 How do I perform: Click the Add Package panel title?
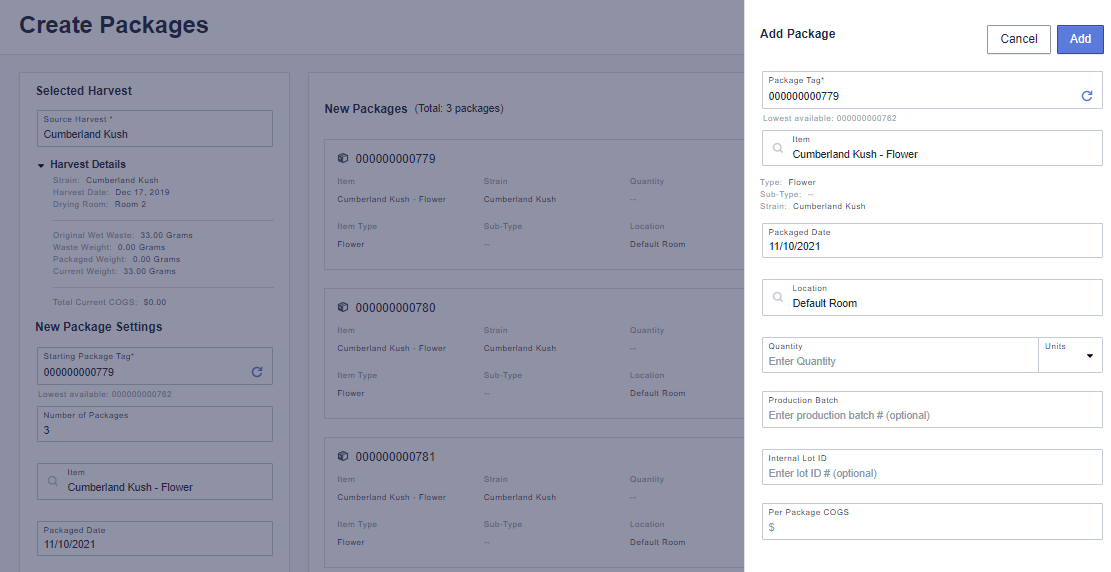797,33
